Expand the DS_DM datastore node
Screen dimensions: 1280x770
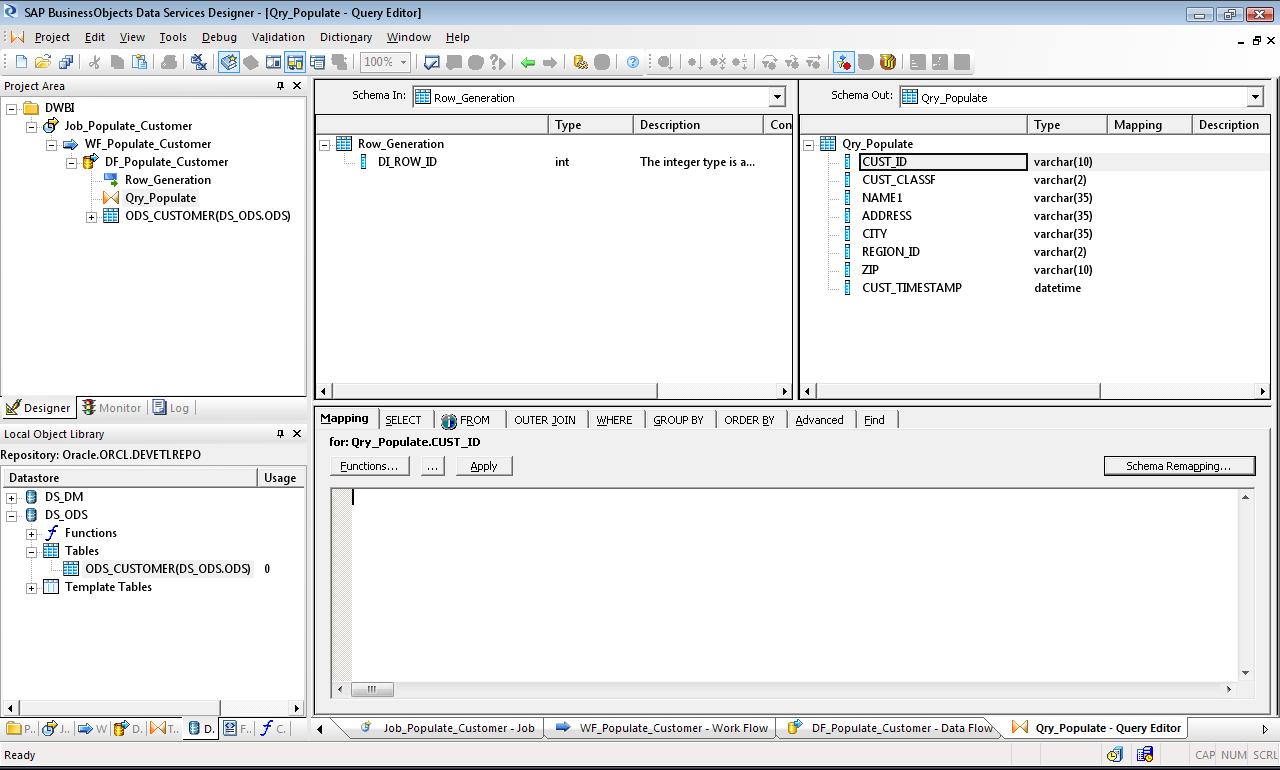click(12, 497)
